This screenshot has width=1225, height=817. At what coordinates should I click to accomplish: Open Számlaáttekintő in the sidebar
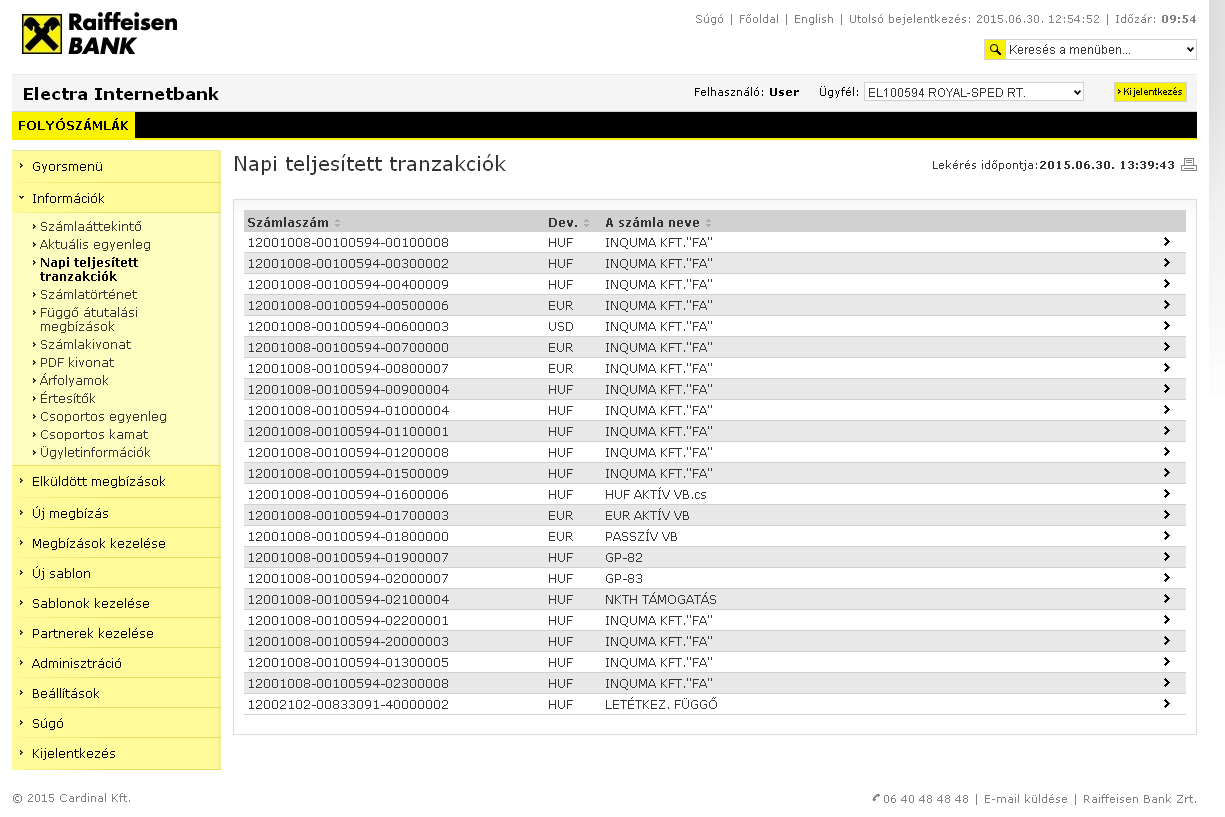tap(91, 226)
